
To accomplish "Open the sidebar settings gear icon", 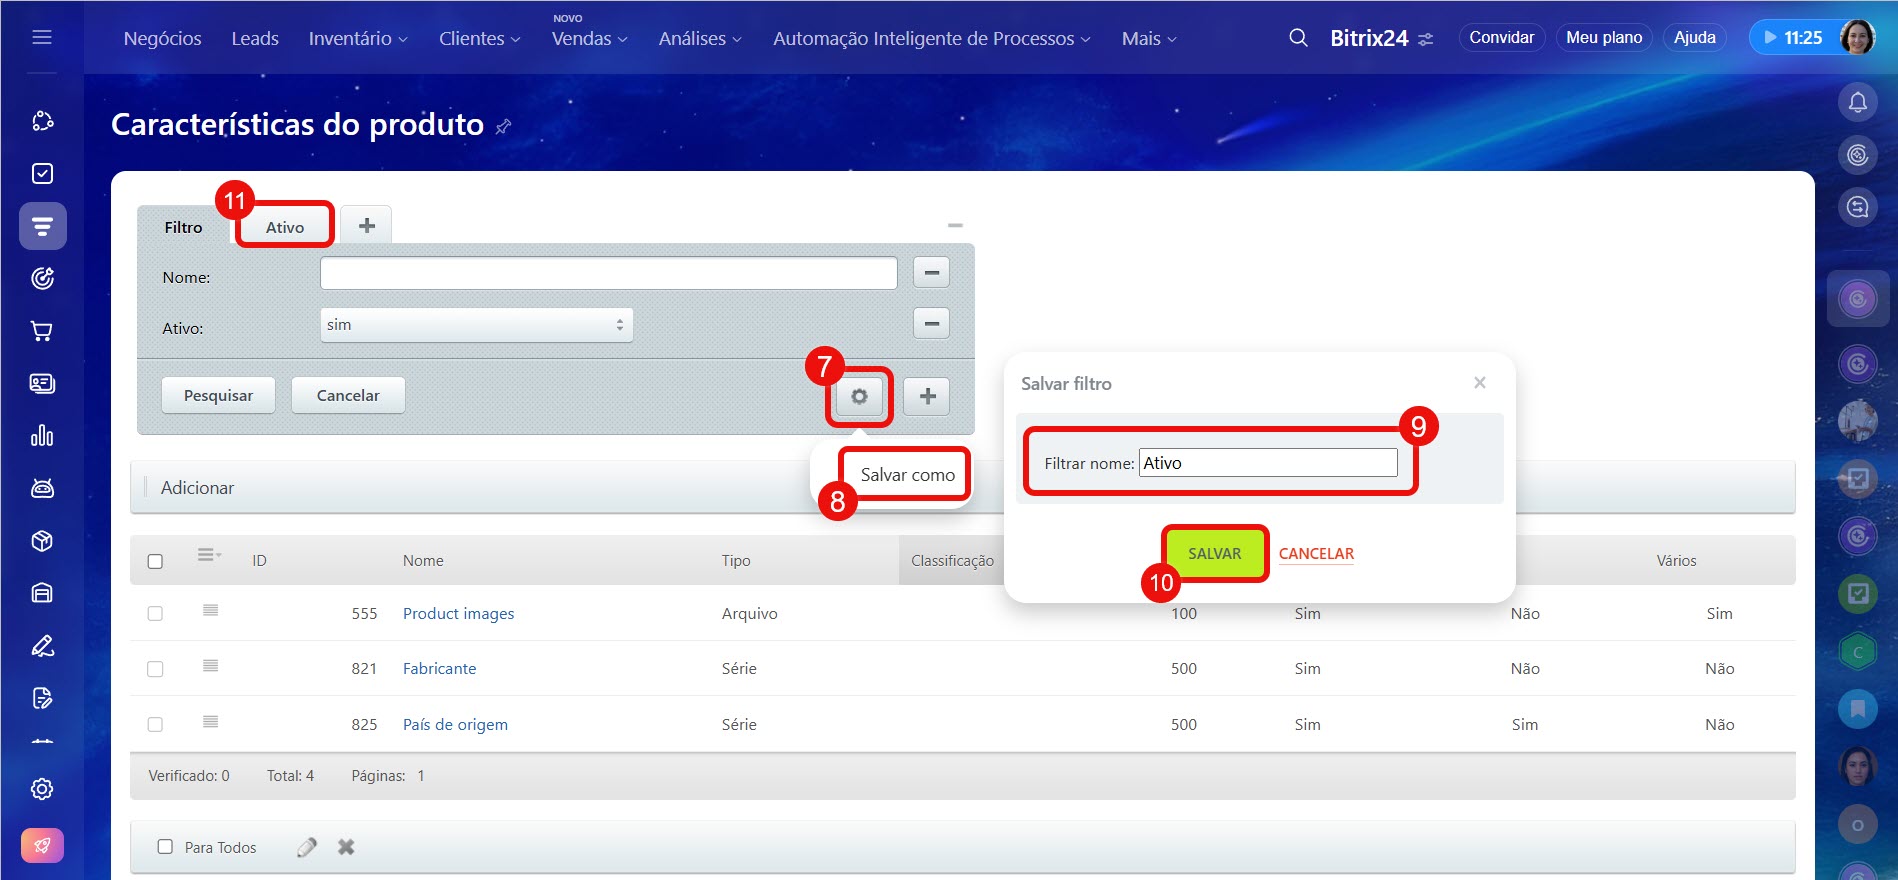I will 42,789.
